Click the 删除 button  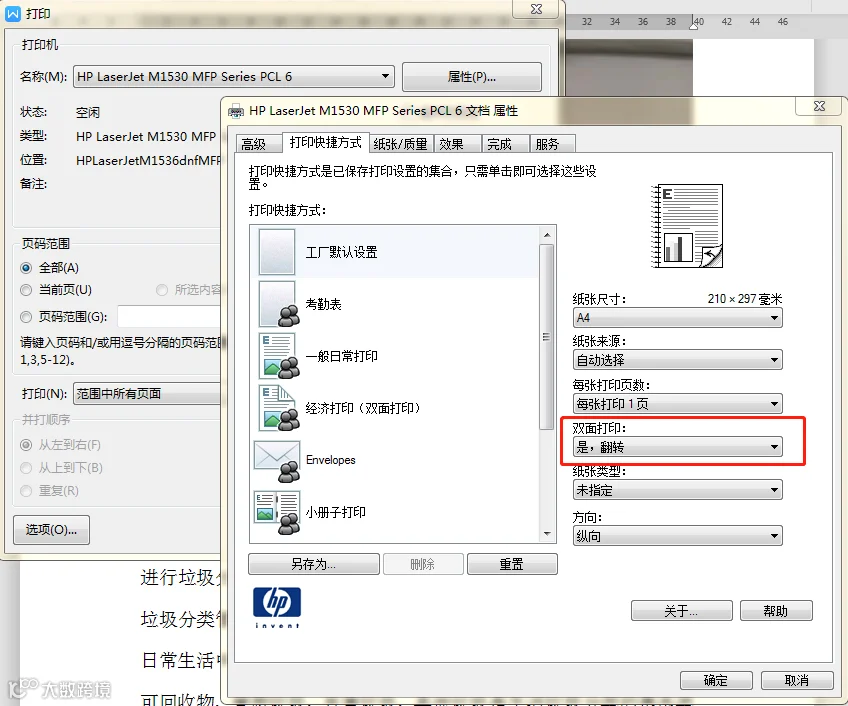(423, 564)
